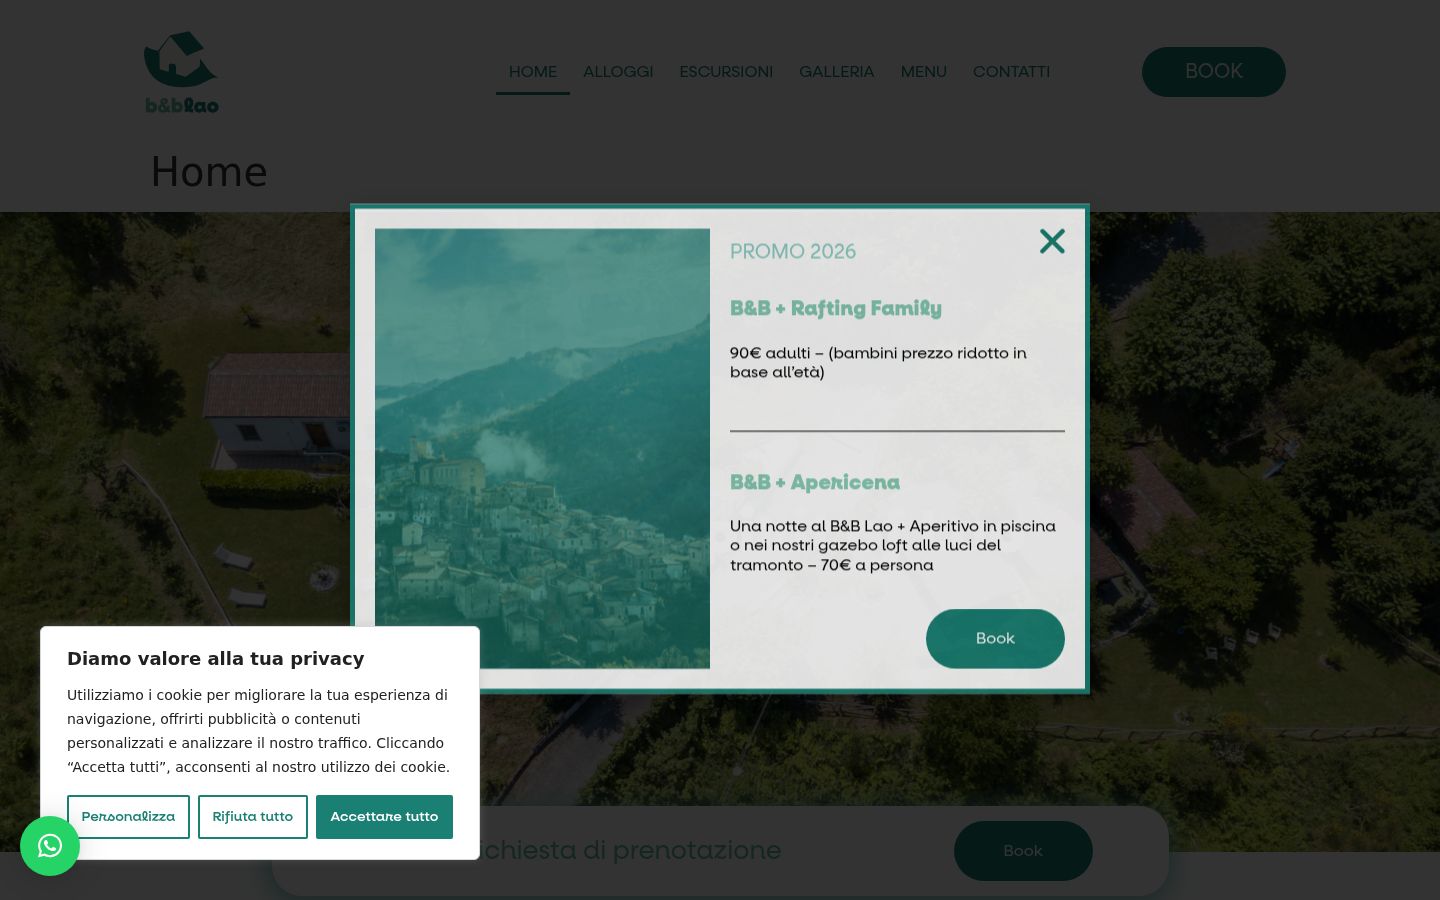Go to the HOME menu item

[533, 72]
